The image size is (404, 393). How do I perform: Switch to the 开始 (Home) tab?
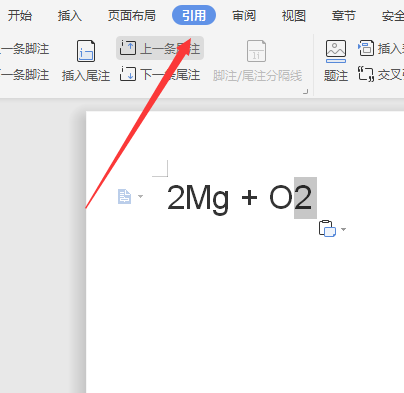[20, 15]
